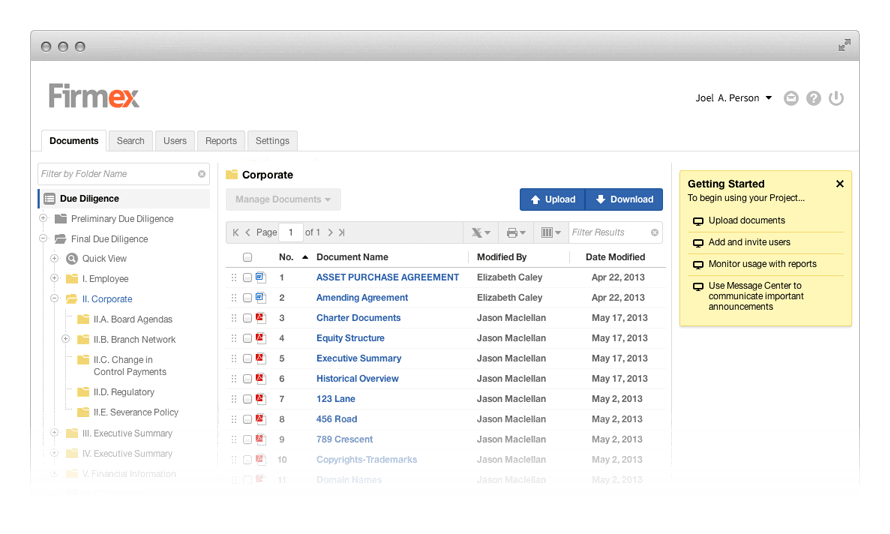Expand the II.B. Branch Network folder
The height and width of the screenshot is (534, 890).
[66, 339]
